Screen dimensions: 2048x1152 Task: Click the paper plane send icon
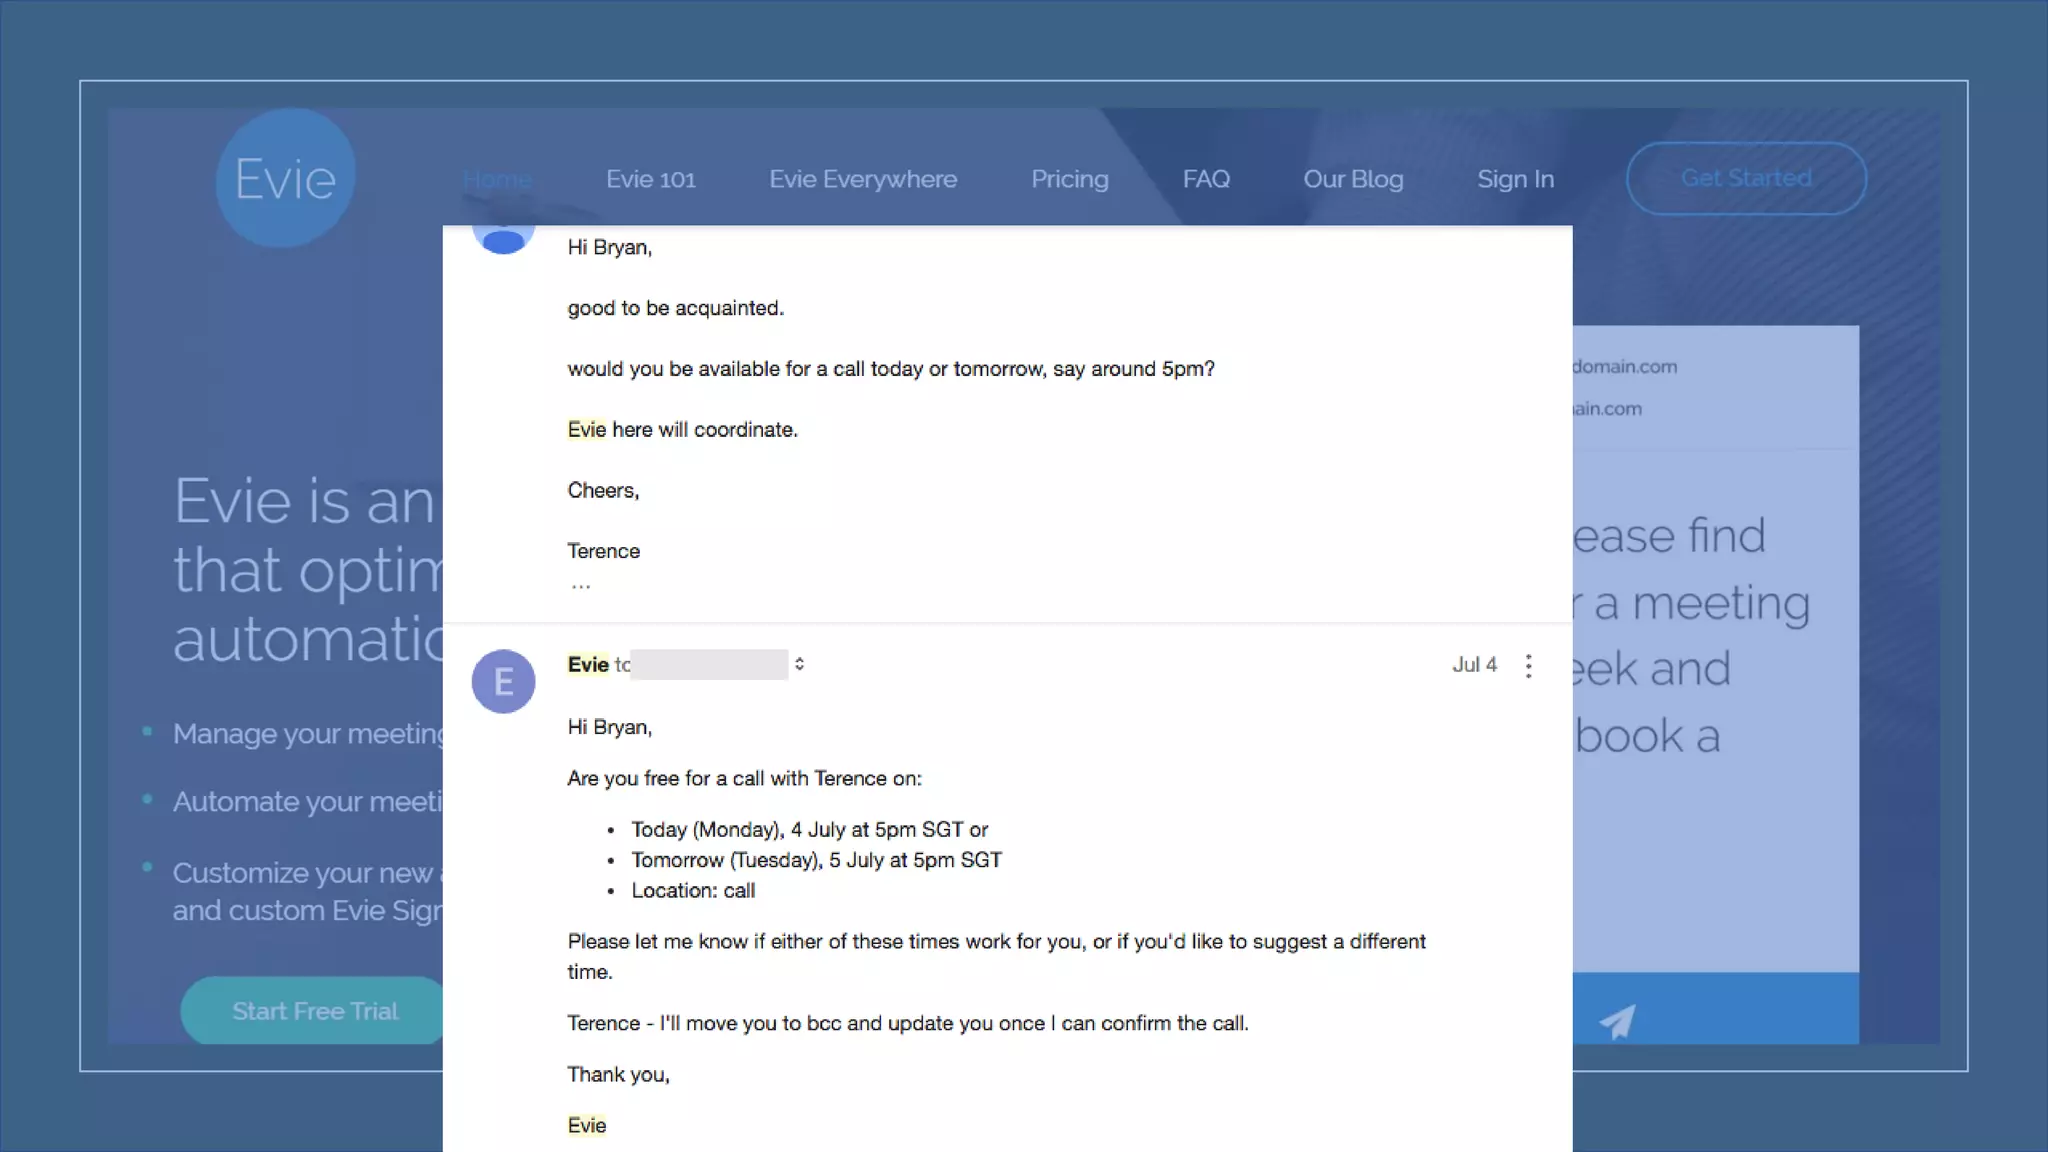tap(1616, 1020)
